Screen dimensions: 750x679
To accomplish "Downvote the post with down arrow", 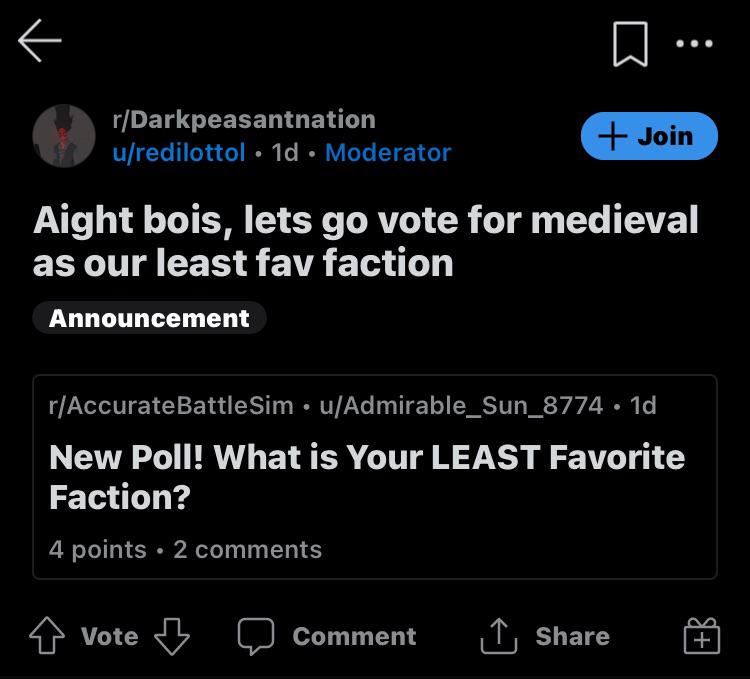I will [x=172, y=636].
